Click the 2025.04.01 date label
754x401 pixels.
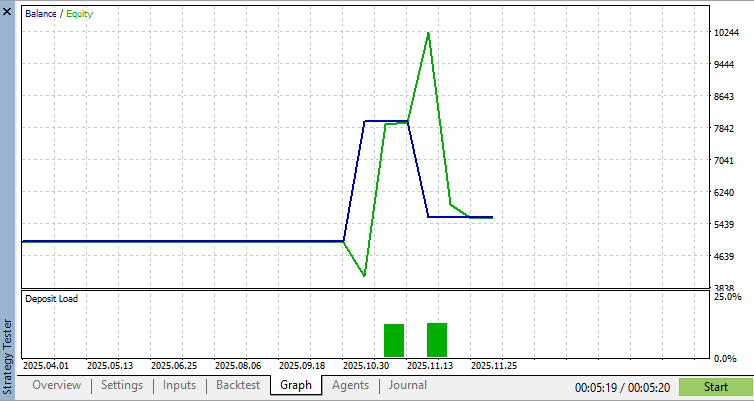pyautogui.click(x=46, y=366)
